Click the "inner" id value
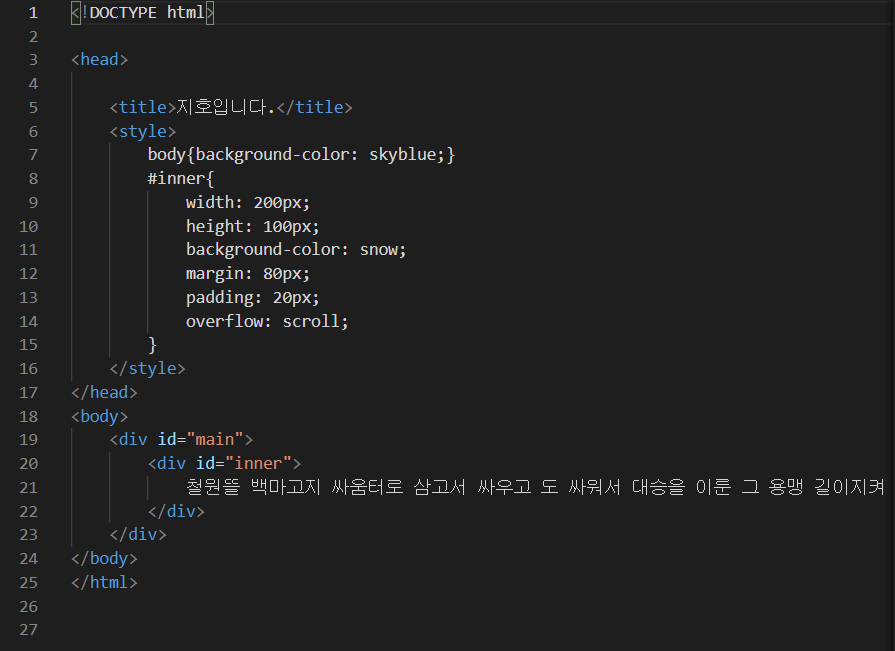 pyautogui.click(x=258, y=463)
